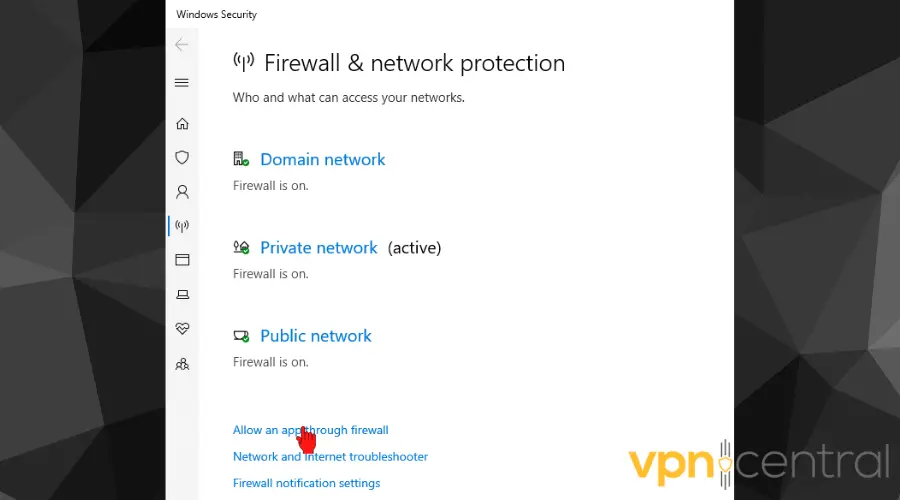Screen dimensions: 900x500
Task: Click Allow an app through firewall
Action: pos(310,430)
